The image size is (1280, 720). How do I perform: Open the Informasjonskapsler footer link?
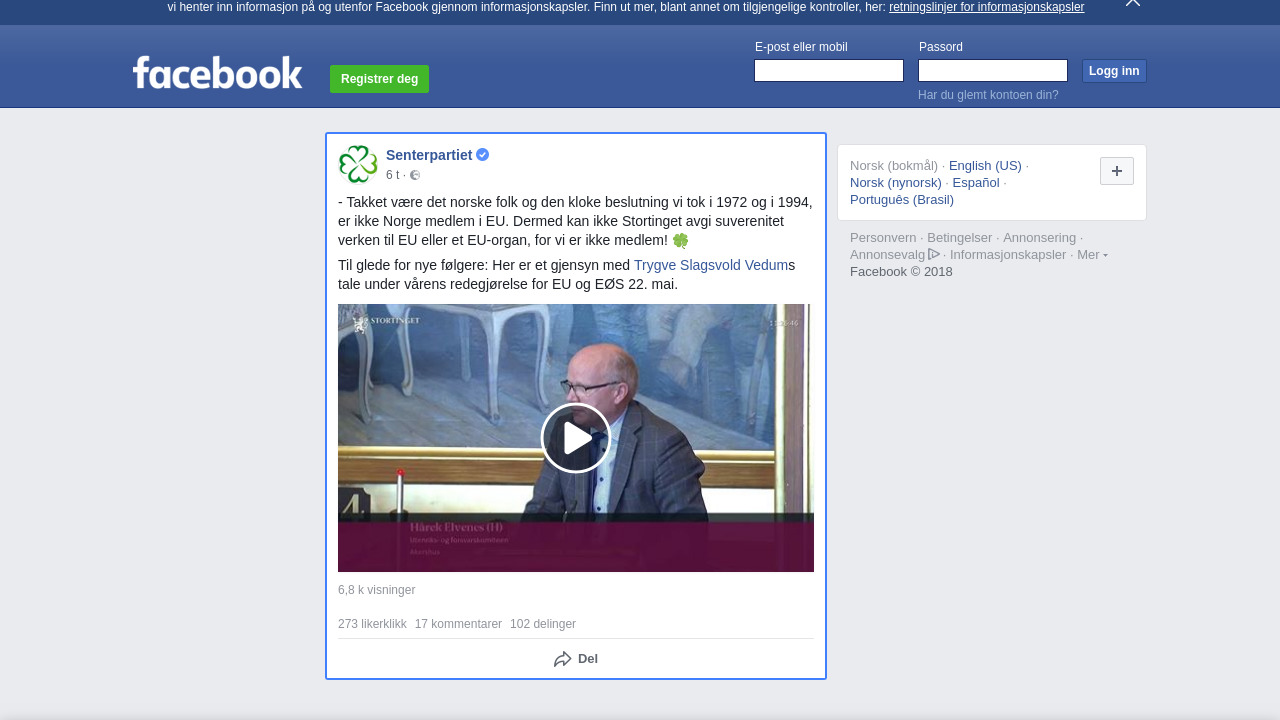pyautogui.click(x=1008, y=255)
